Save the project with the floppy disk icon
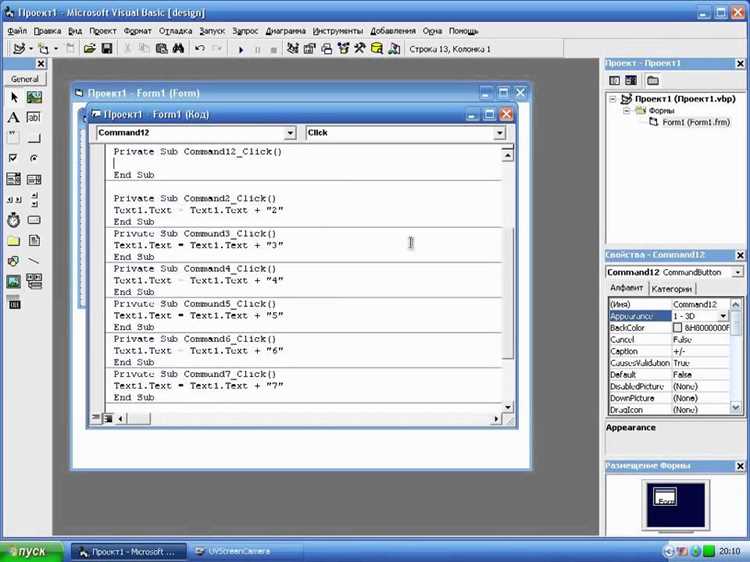 tap(107, 49)
